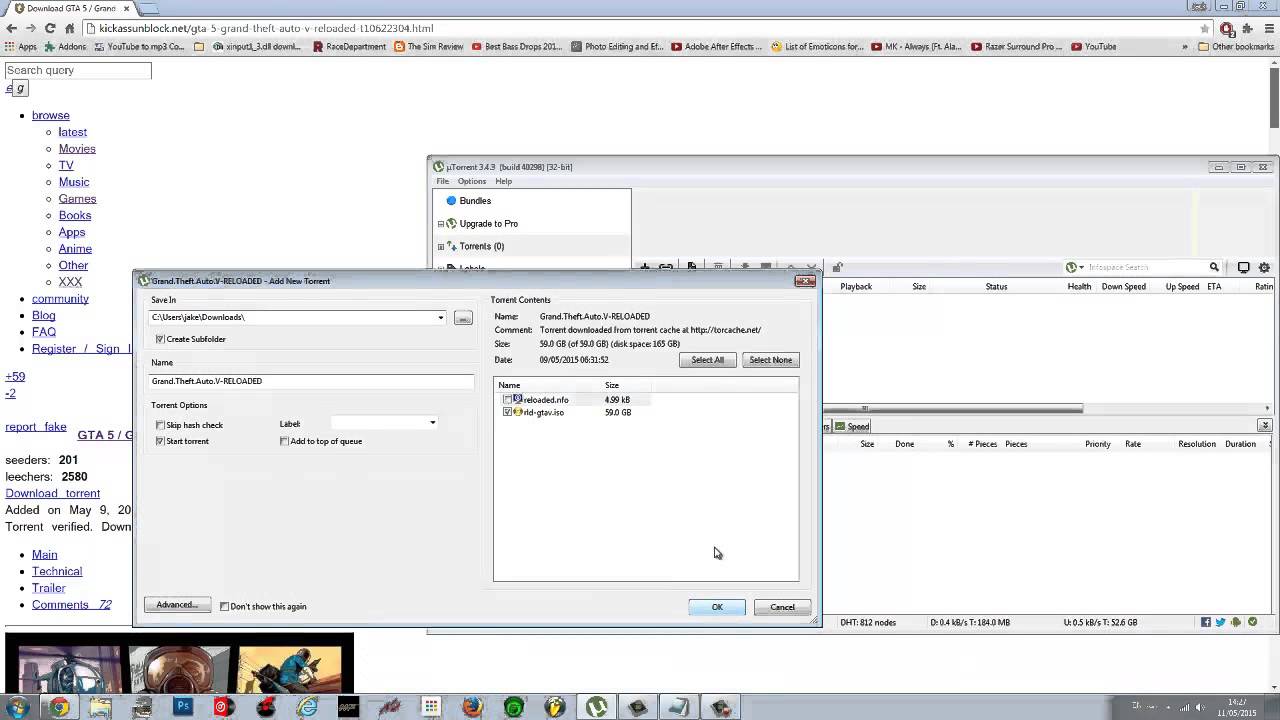Toggle Start torrent checkbox
This screenshot has height=720, width=1280.
tap(160, 441)
